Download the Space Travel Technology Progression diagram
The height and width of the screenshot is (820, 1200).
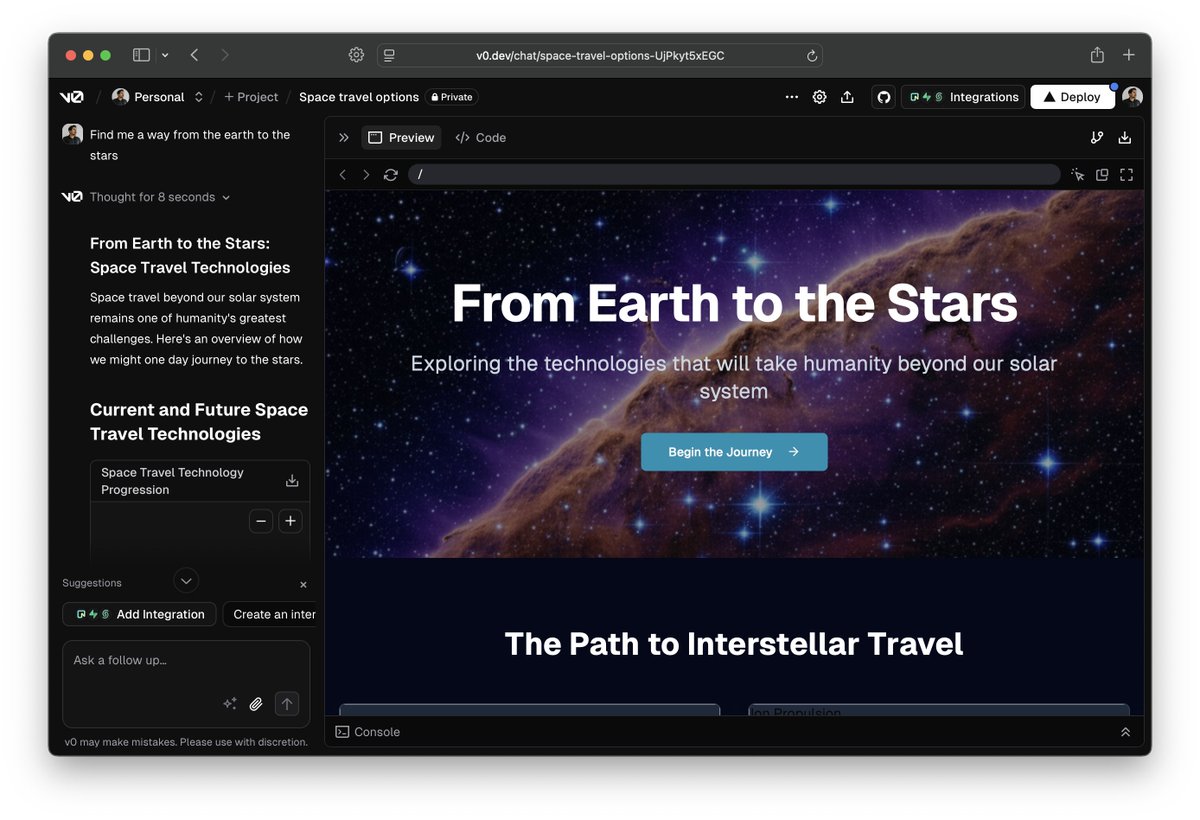point(292,481)
